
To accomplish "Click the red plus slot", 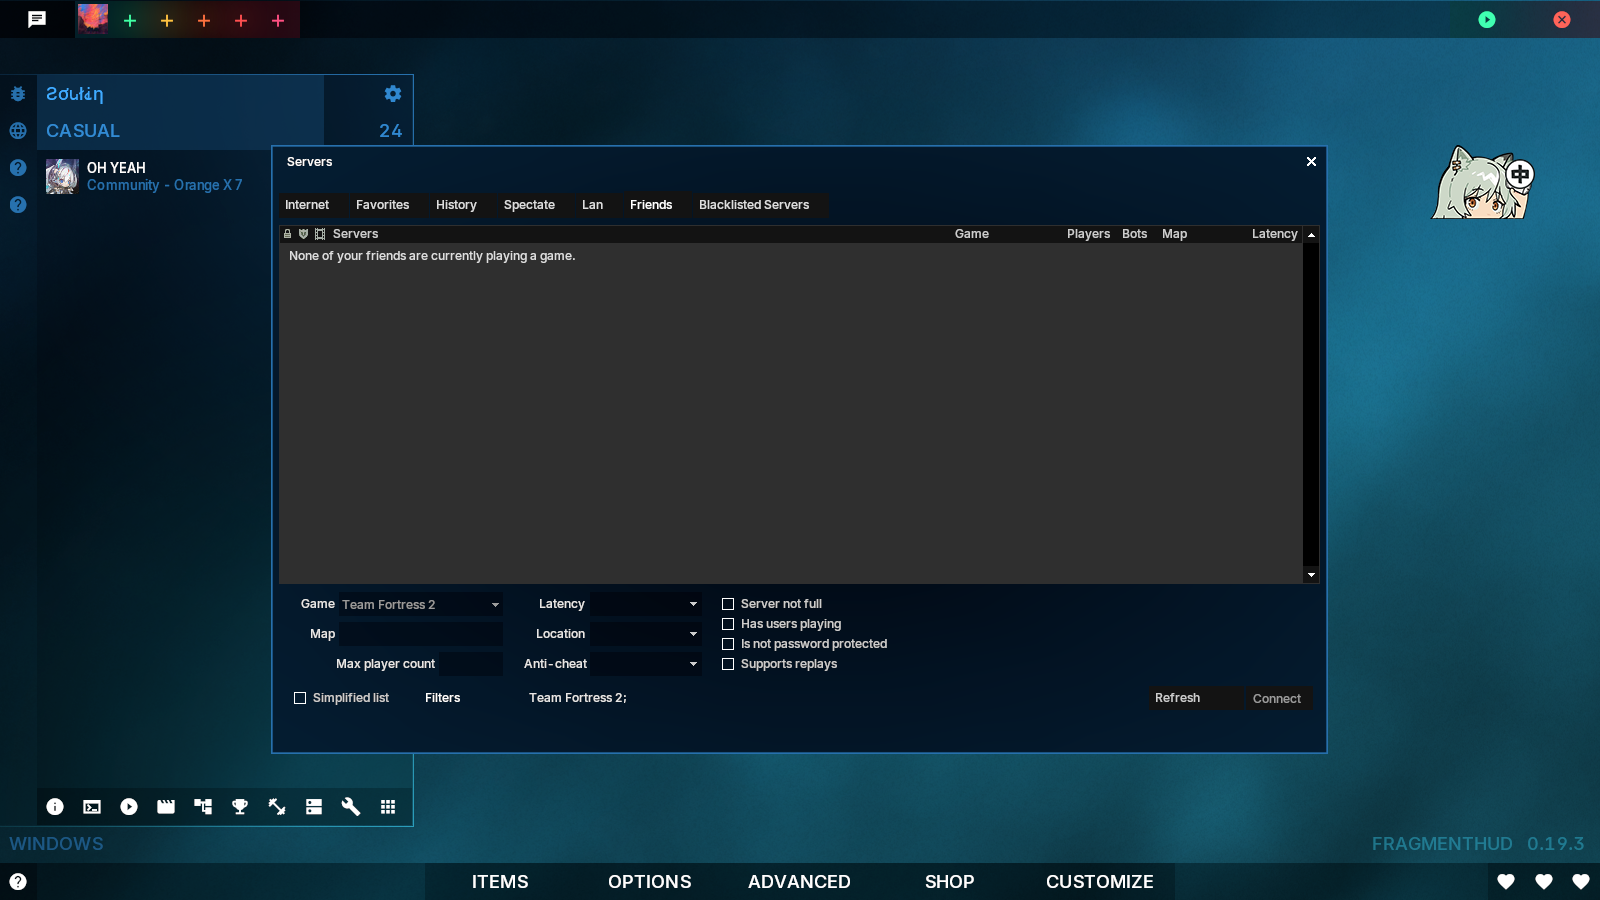I will (x=241, y=20).
